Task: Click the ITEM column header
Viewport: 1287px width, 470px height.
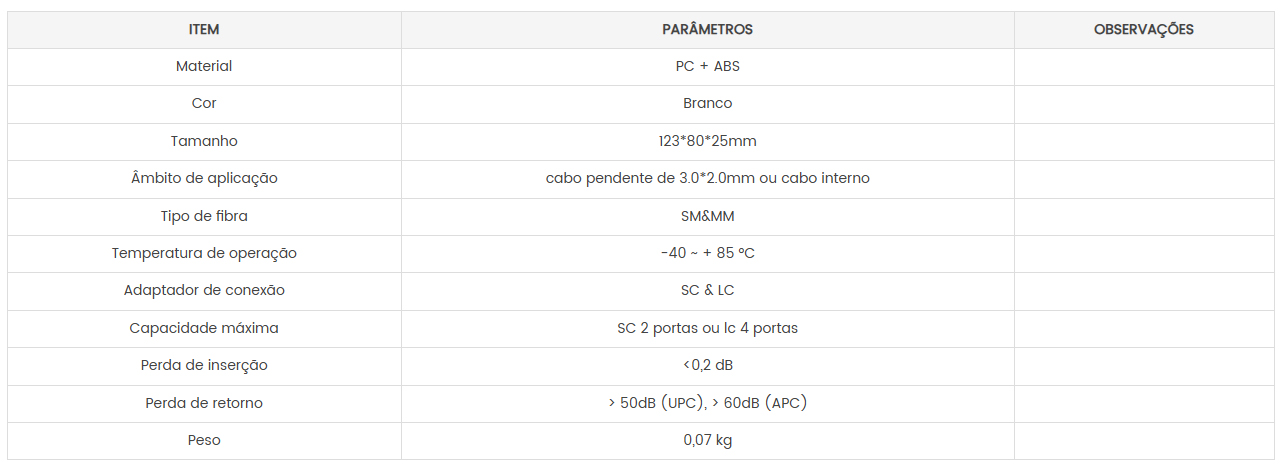Action: click(204, 29)
